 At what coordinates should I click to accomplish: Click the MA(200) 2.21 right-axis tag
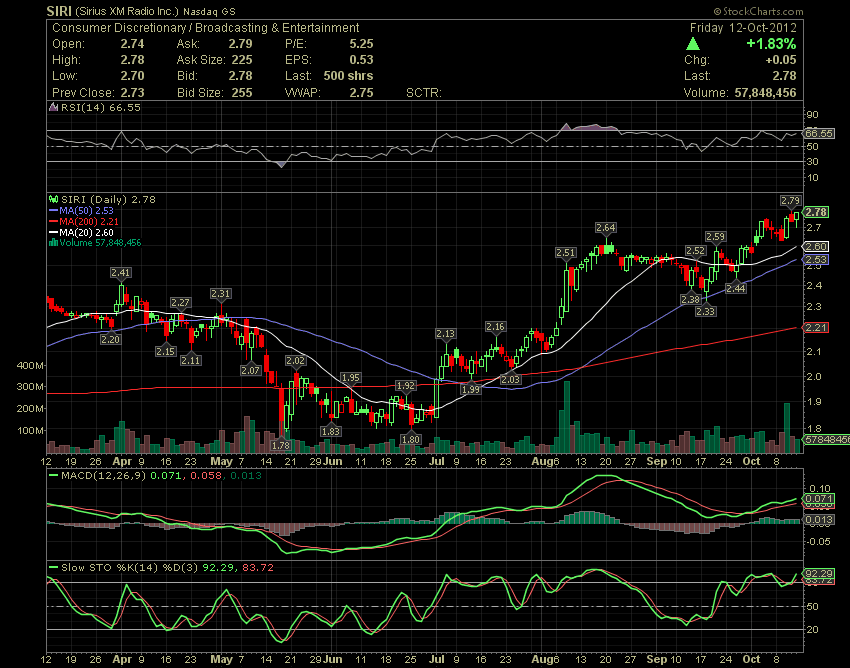click(x=816, y=327)
